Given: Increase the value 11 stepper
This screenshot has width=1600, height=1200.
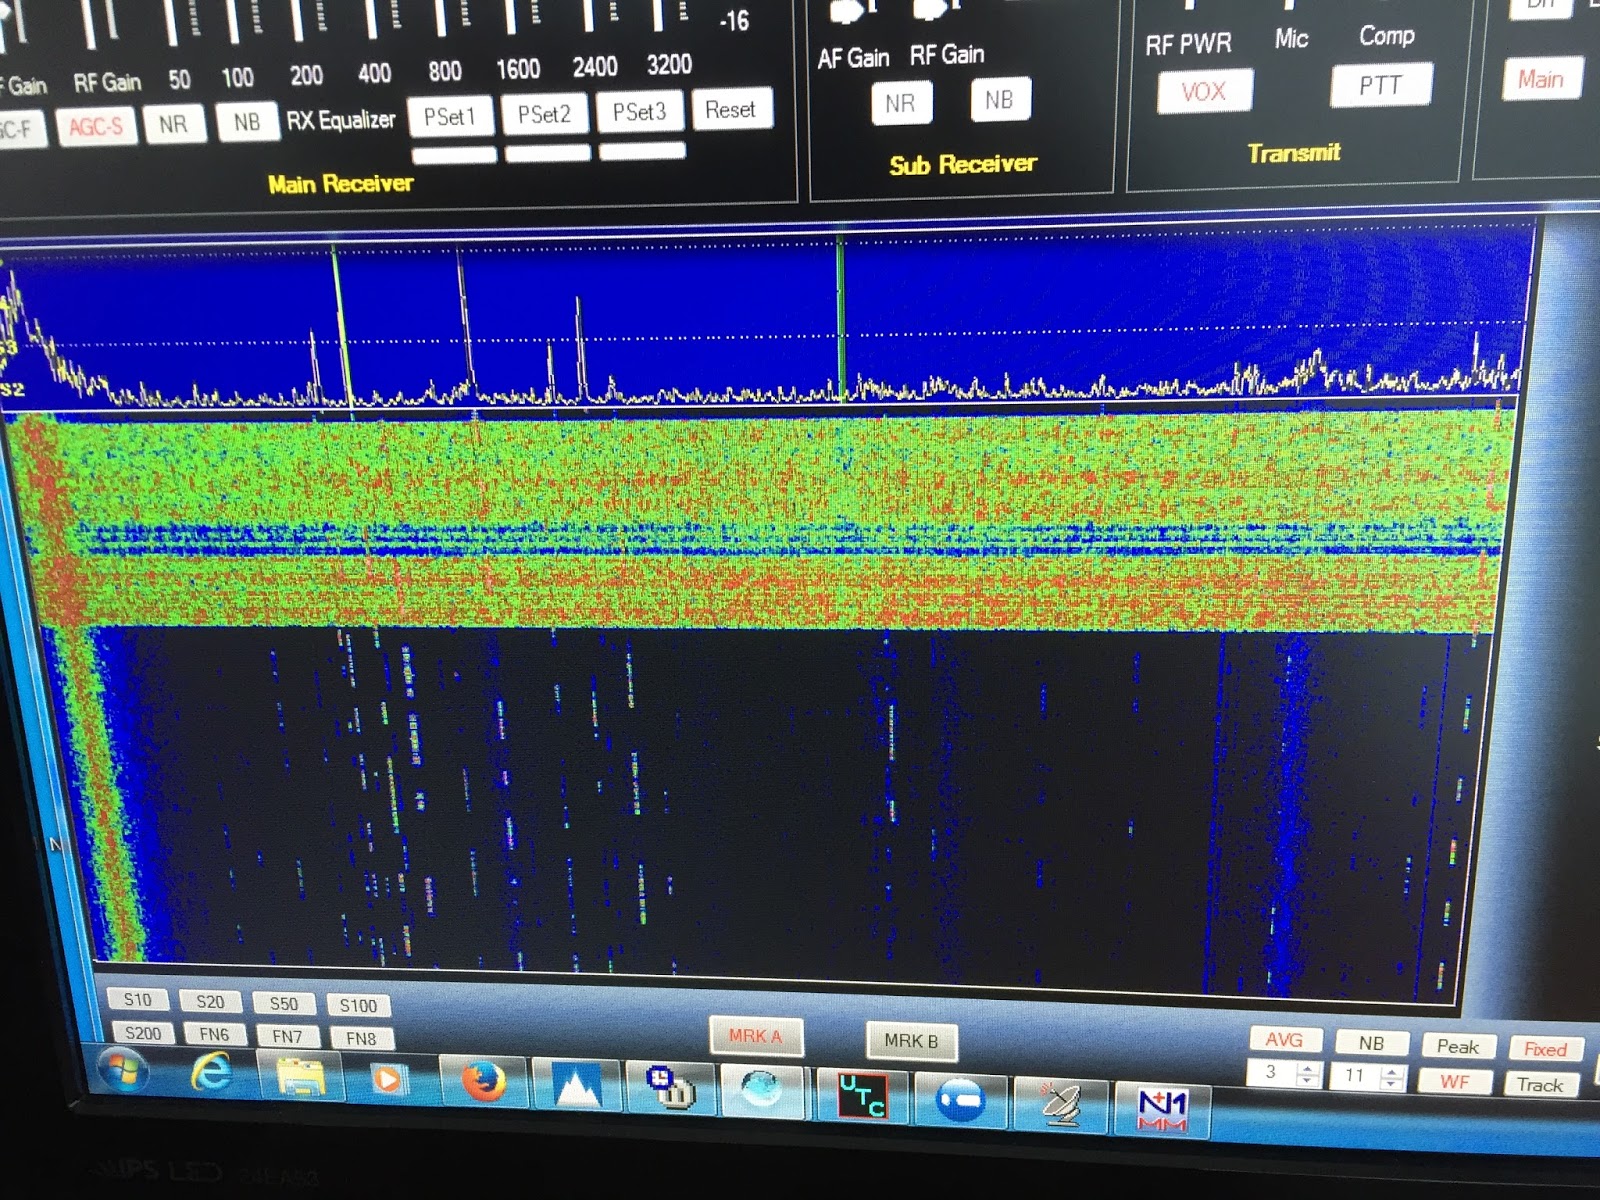Looking at the screenshot, I should (1391, 1071).
